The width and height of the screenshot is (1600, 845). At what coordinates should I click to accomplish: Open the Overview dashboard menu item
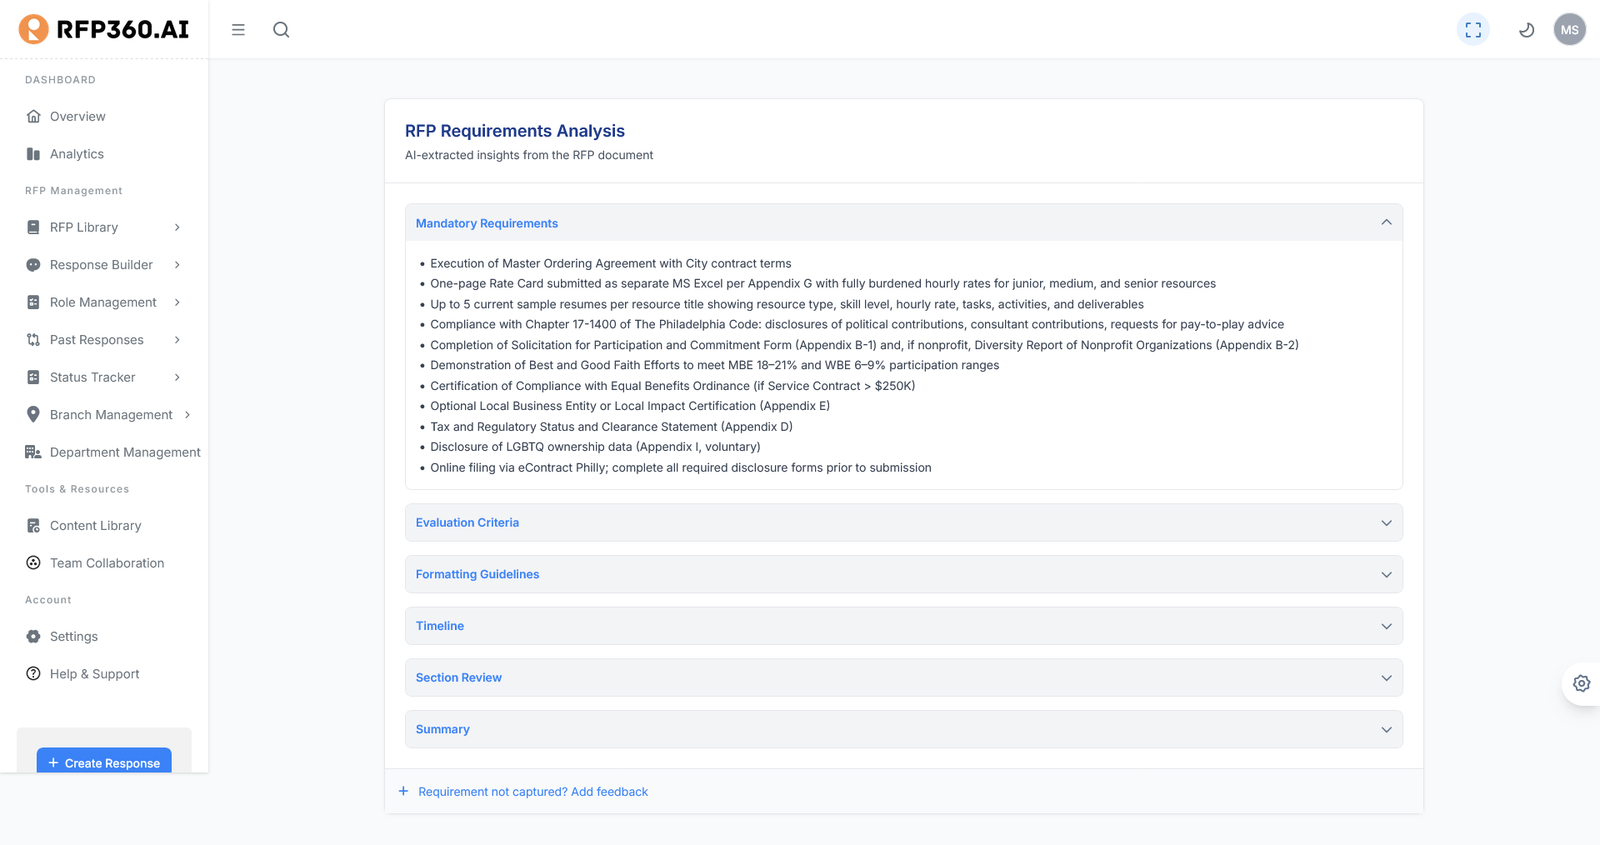(x=77, y=117)
